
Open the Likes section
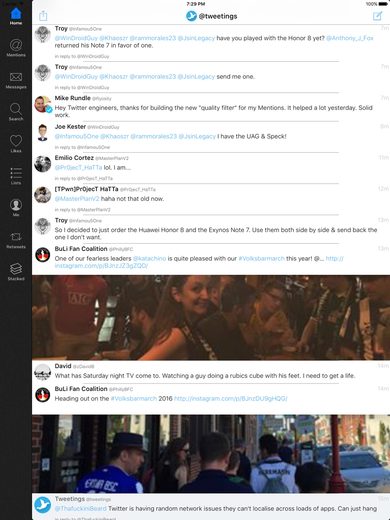click(16, 144)
